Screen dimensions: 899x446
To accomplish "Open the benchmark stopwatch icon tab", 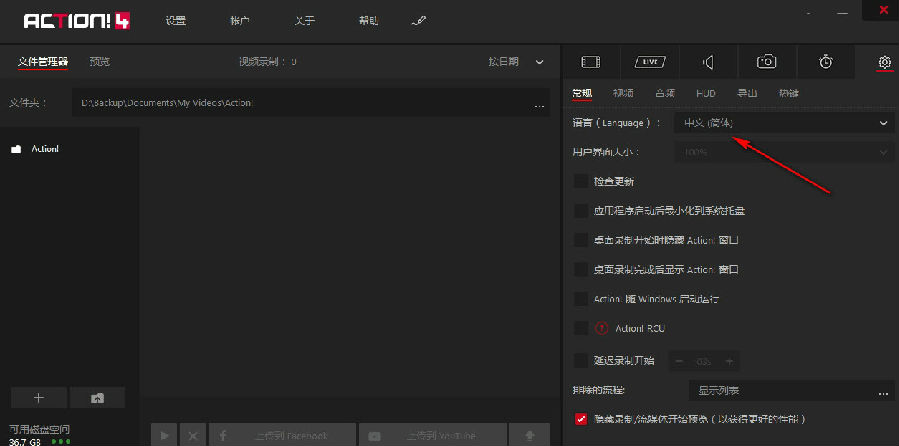I will click(x=826, y=61).
